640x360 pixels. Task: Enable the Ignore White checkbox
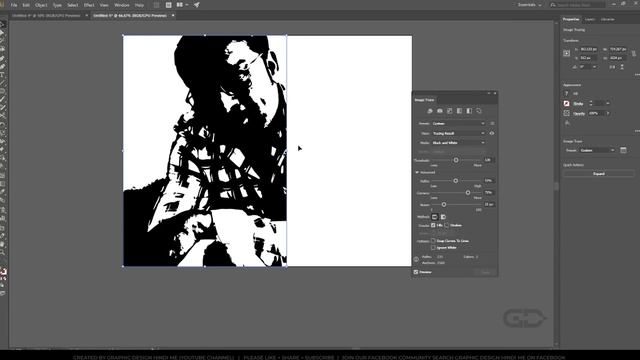coord(433,247)
